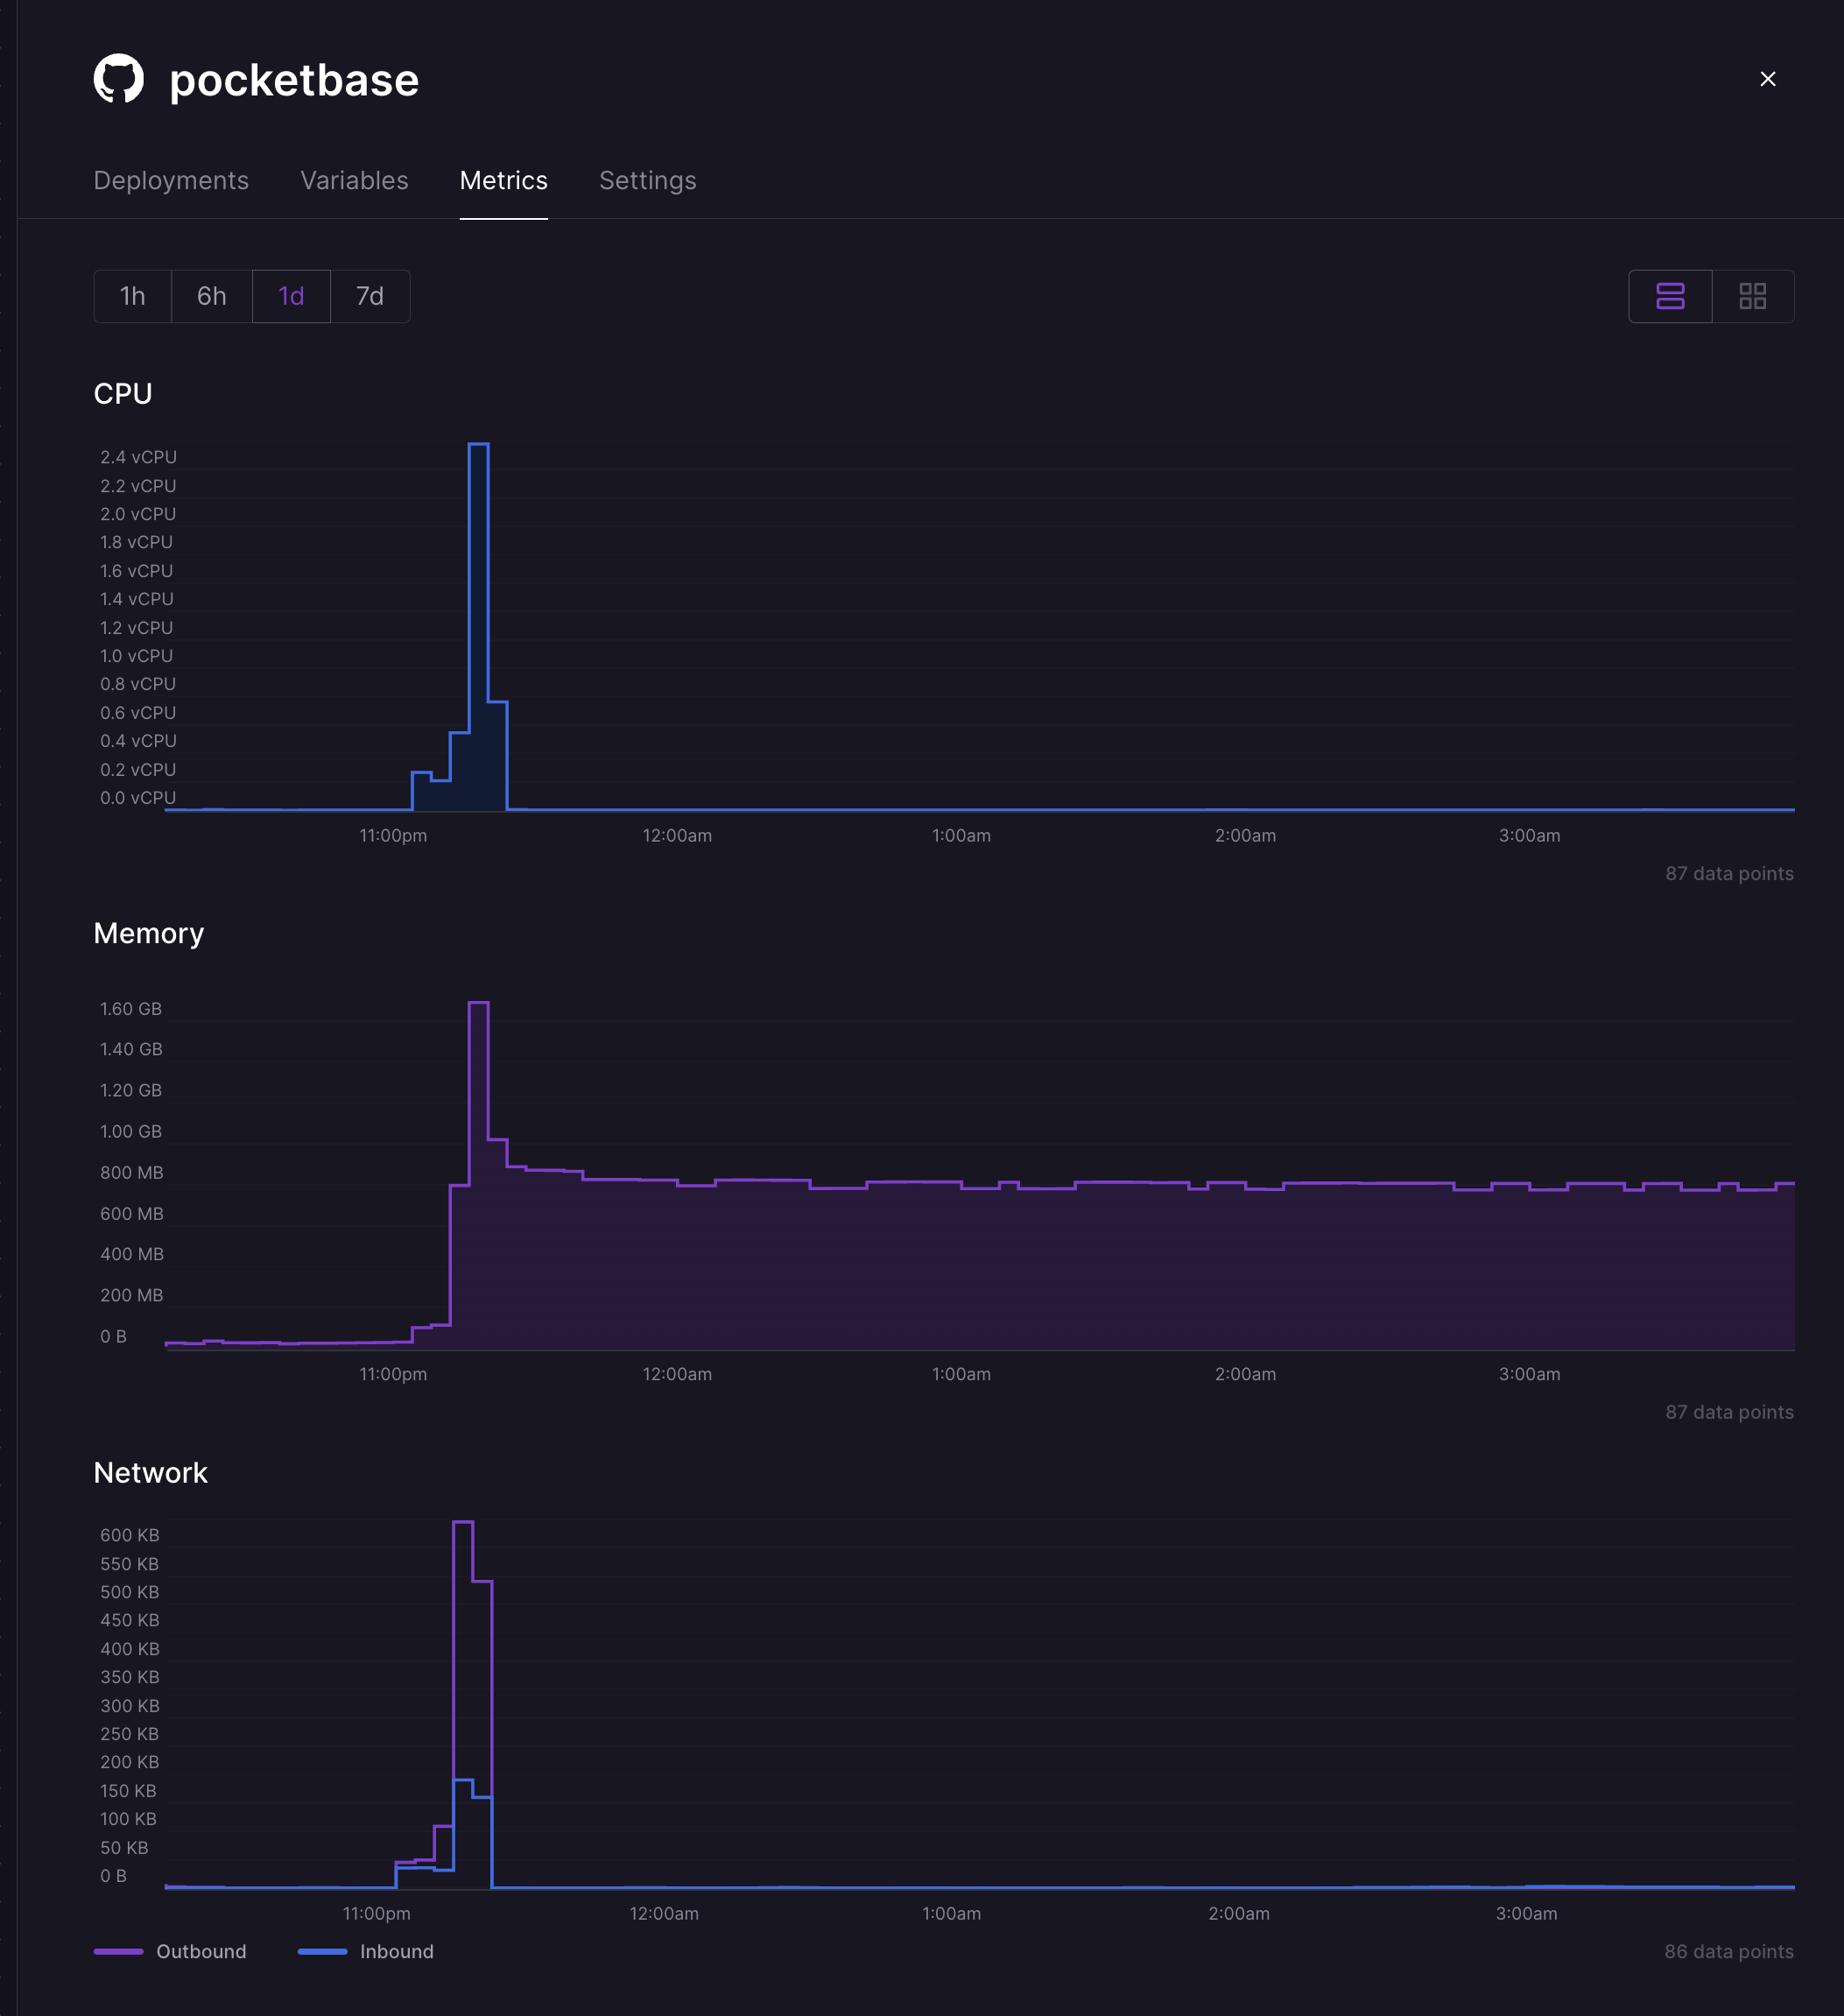Viewport: 1844px width, 2016px height.
Task: Click the Inbound legend color marker
Action: click(x=323, y=1950)
